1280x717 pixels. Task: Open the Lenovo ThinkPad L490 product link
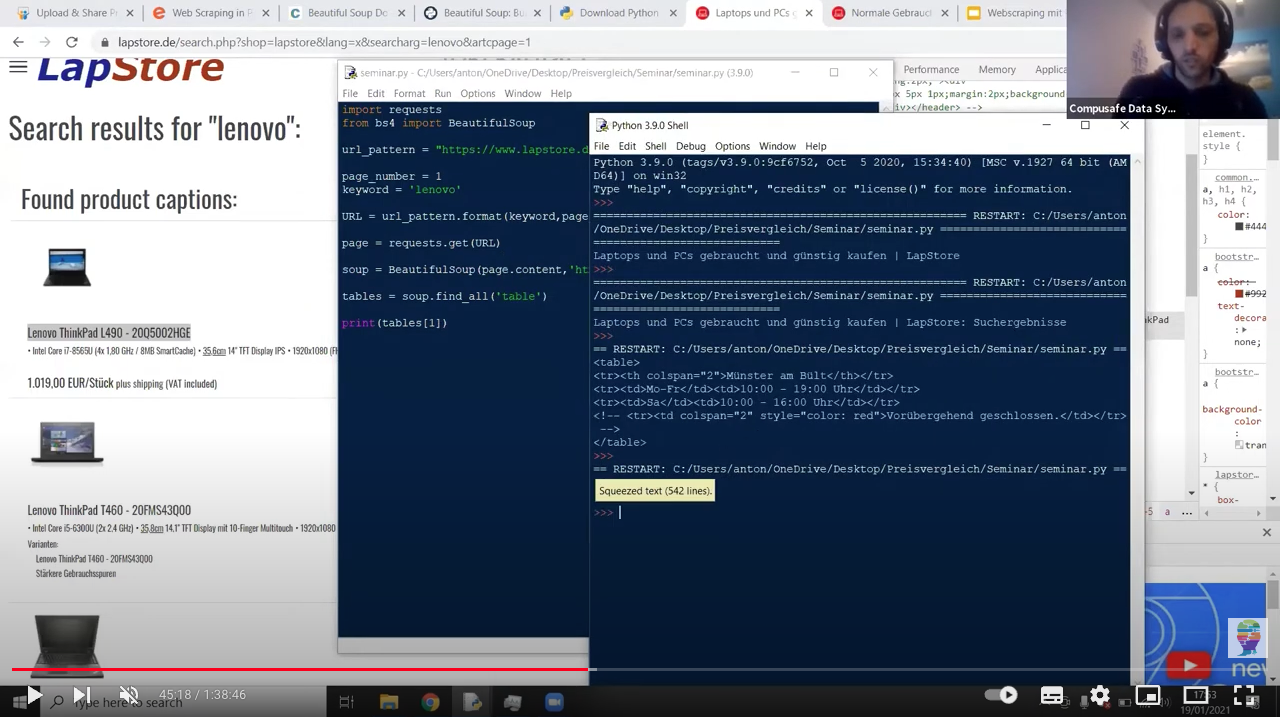pyautogui.click(x=108, y=333)
